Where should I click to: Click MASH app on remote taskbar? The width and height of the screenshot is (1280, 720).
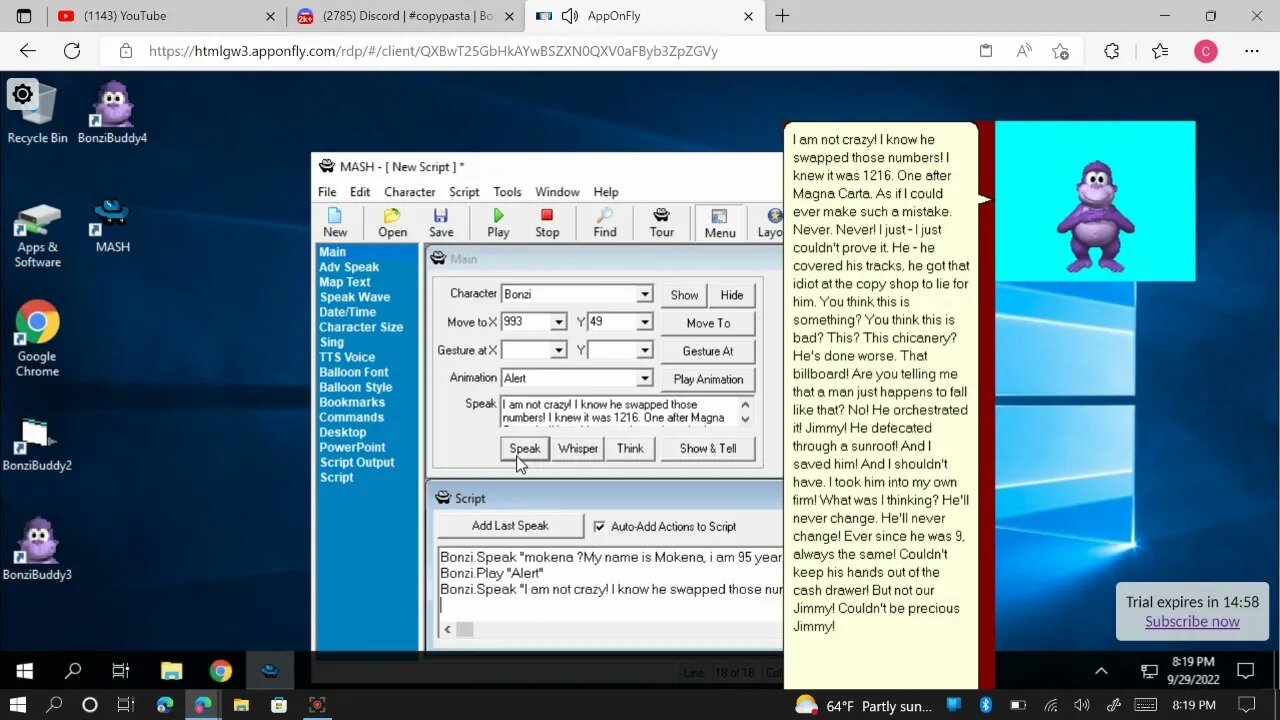pyautogui.click(x=269, y=671)
